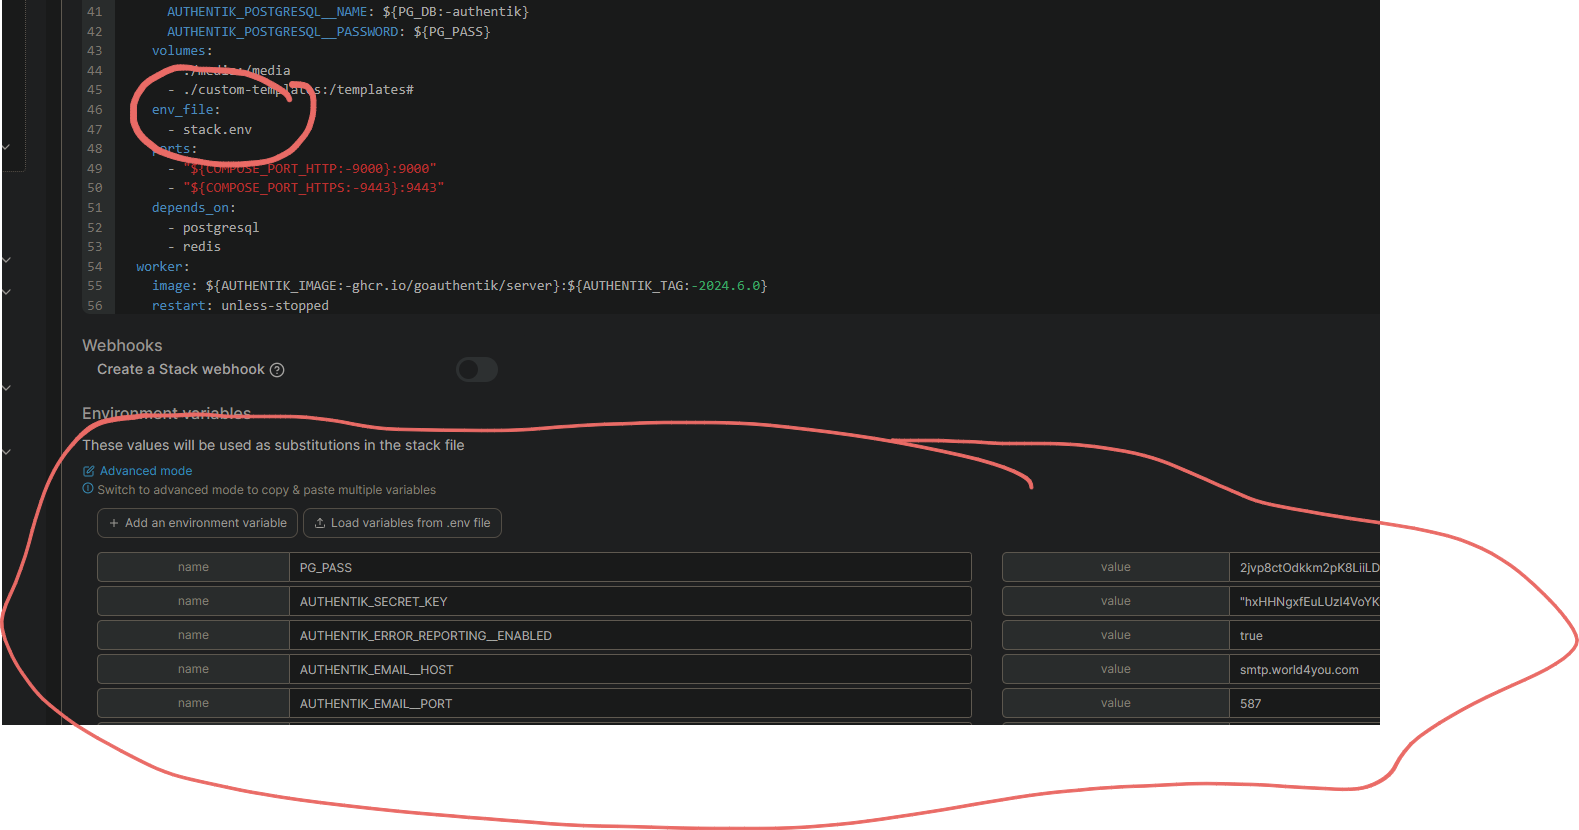Select the AUTHENTIK_SECRET_KEY name field

[x=630, y=601]
